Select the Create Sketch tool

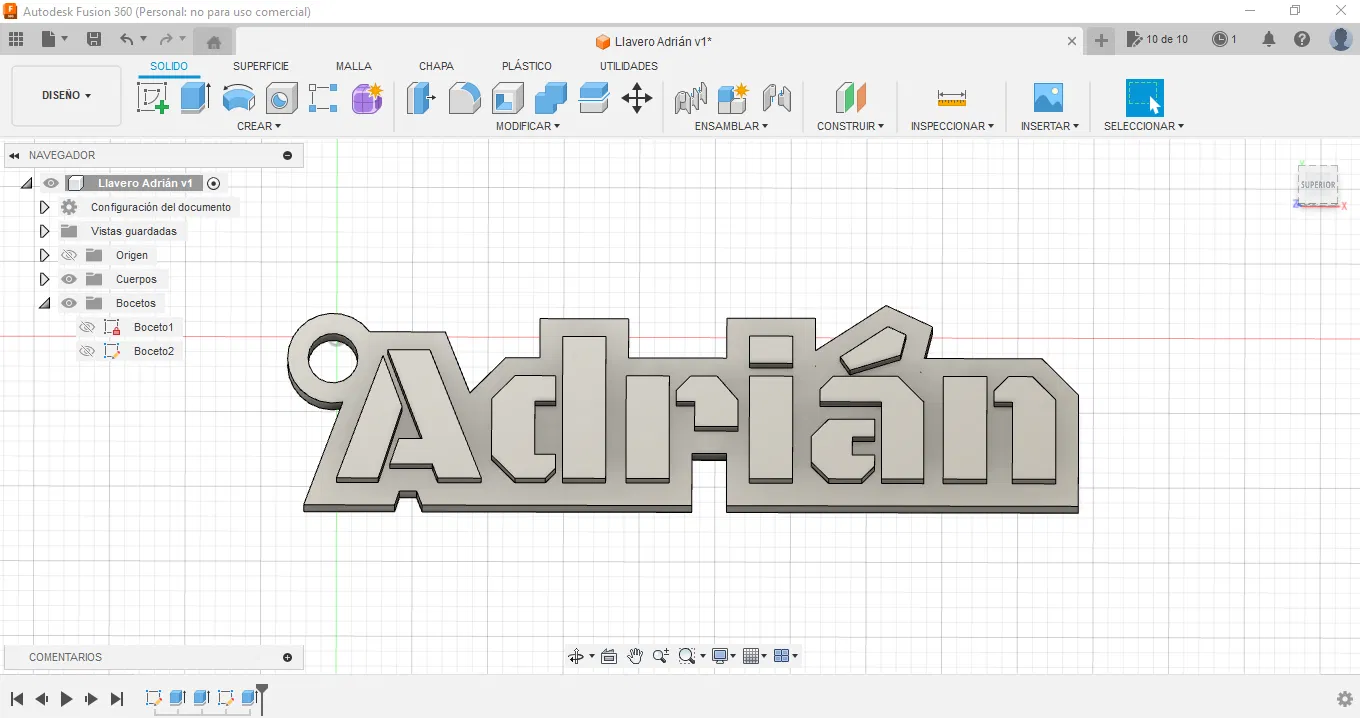coord(152,98)
